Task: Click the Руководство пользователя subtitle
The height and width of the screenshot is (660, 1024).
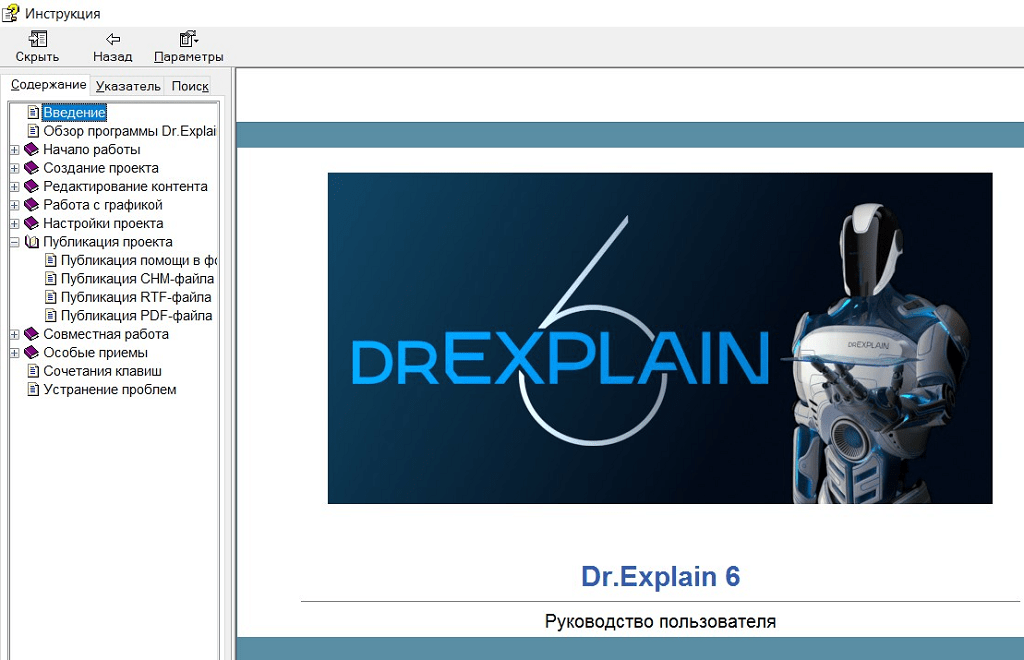Action: coord(660,621)
